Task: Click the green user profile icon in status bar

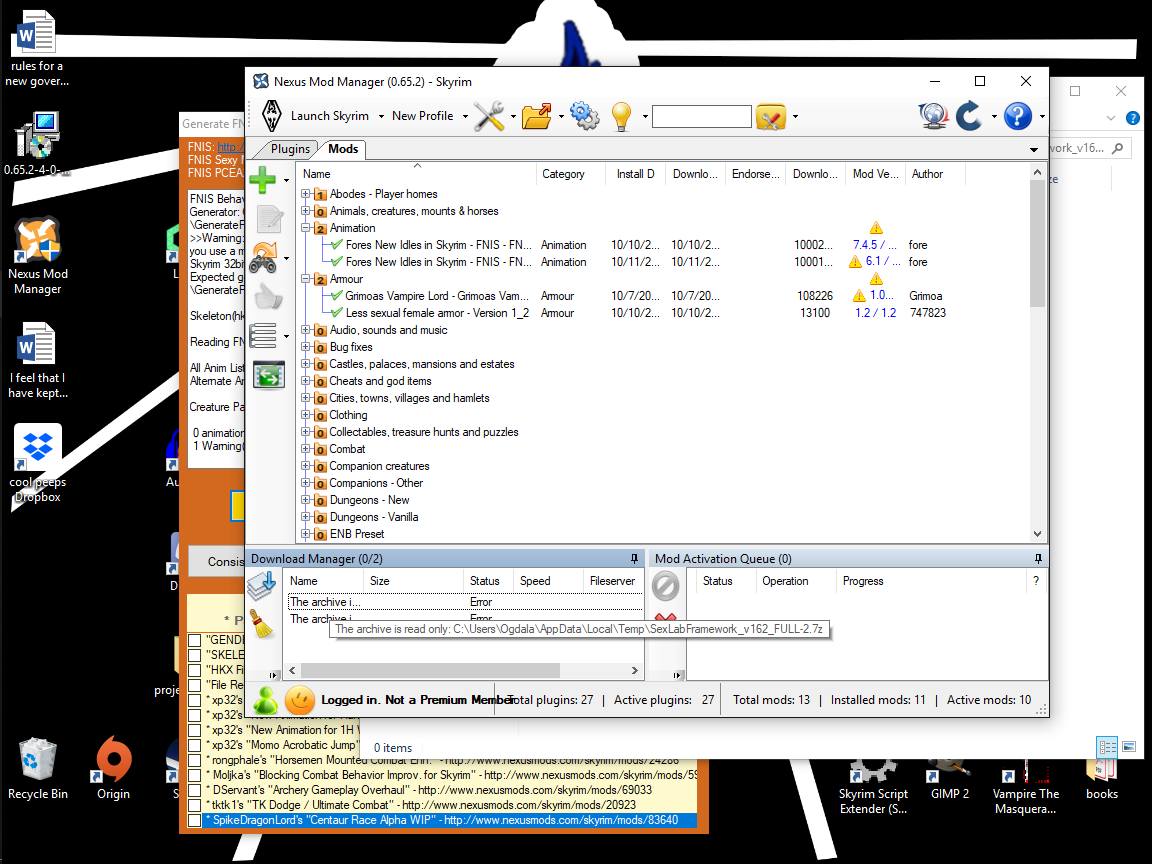Action: [x=265, y=699]
